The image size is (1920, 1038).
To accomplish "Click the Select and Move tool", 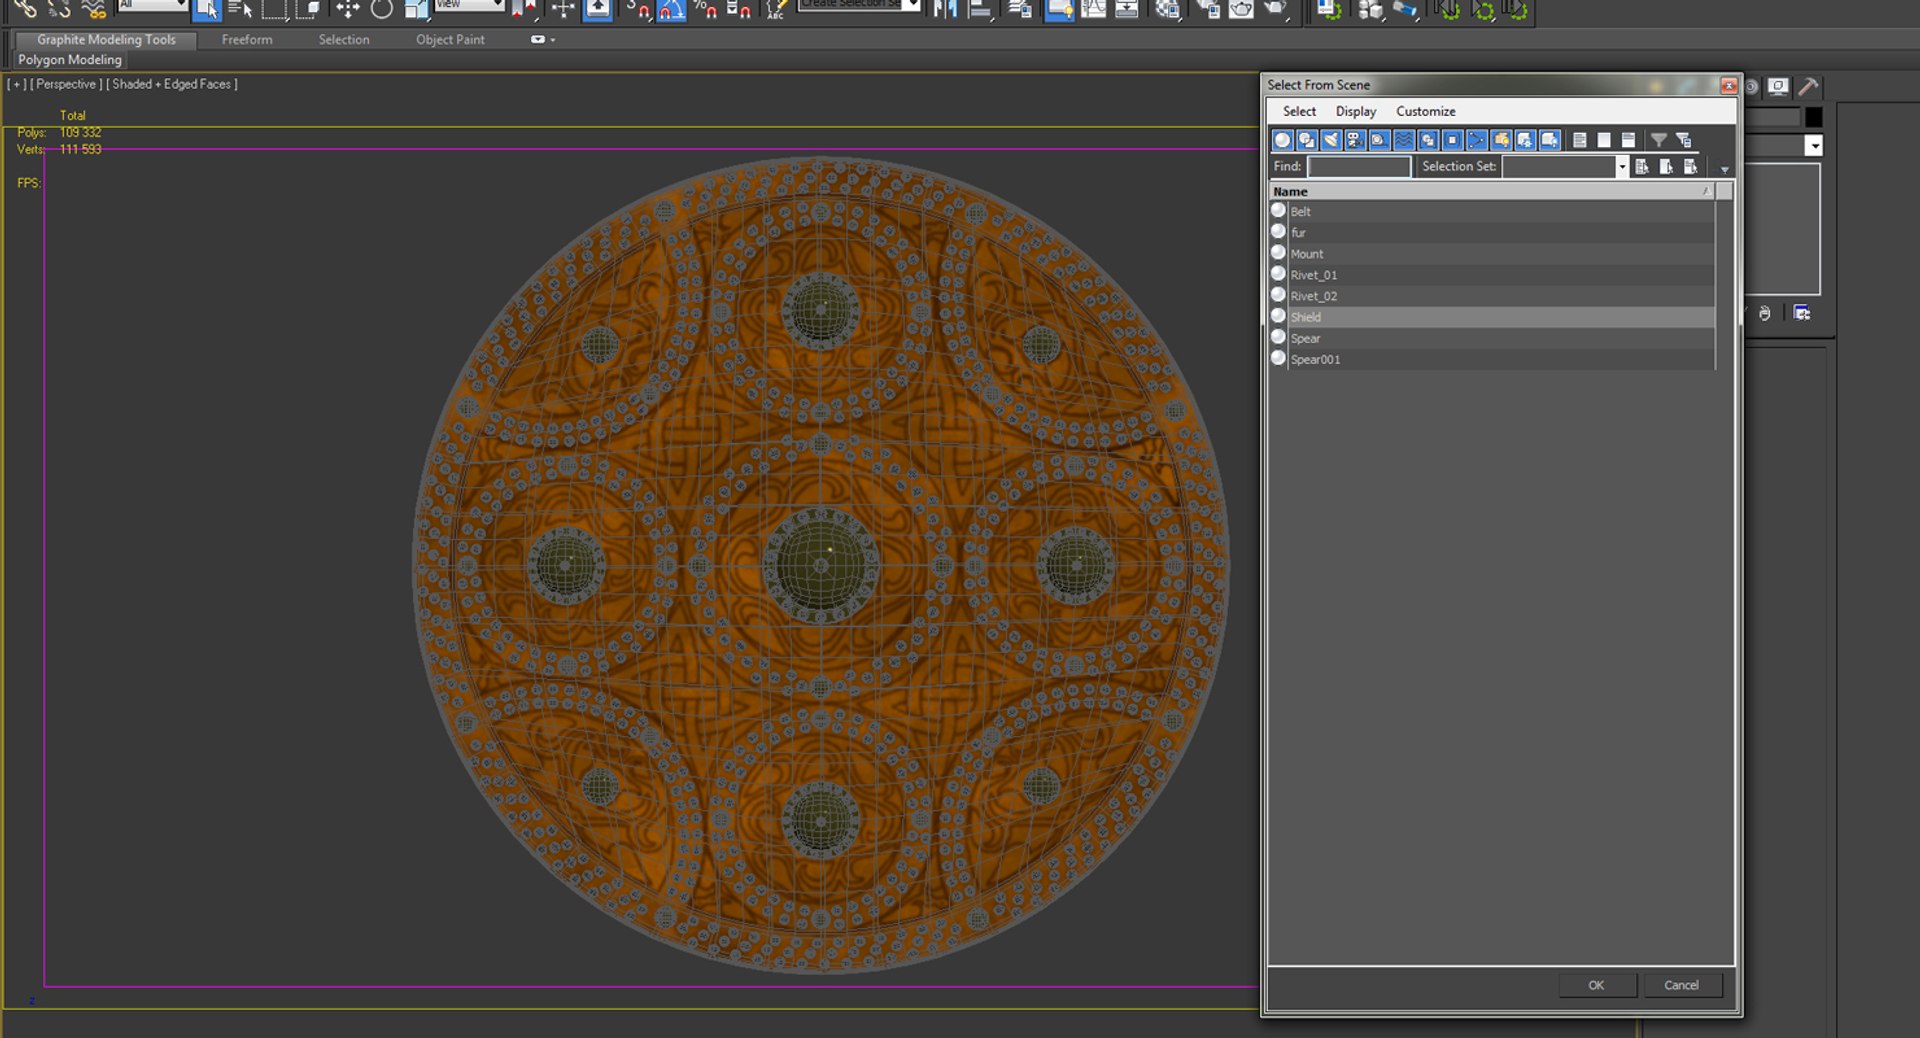I will pyautogui.click(x=347, y=10).
